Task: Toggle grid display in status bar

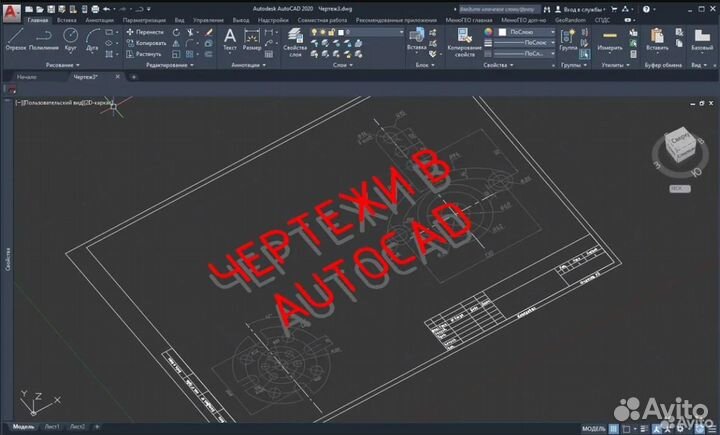Action: tap(613, 429)
